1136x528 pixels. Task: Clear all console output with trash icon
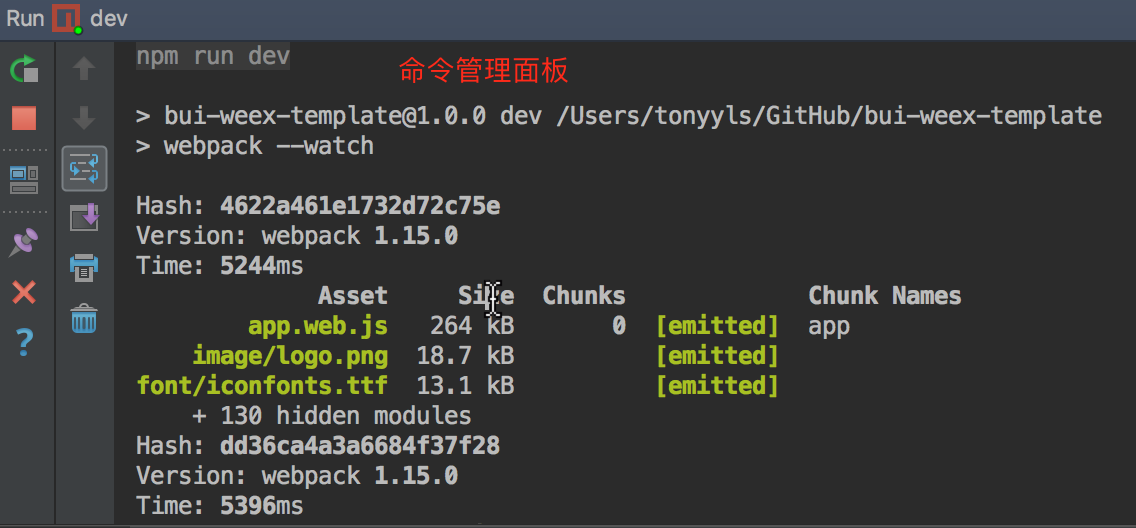pos(84,319)
